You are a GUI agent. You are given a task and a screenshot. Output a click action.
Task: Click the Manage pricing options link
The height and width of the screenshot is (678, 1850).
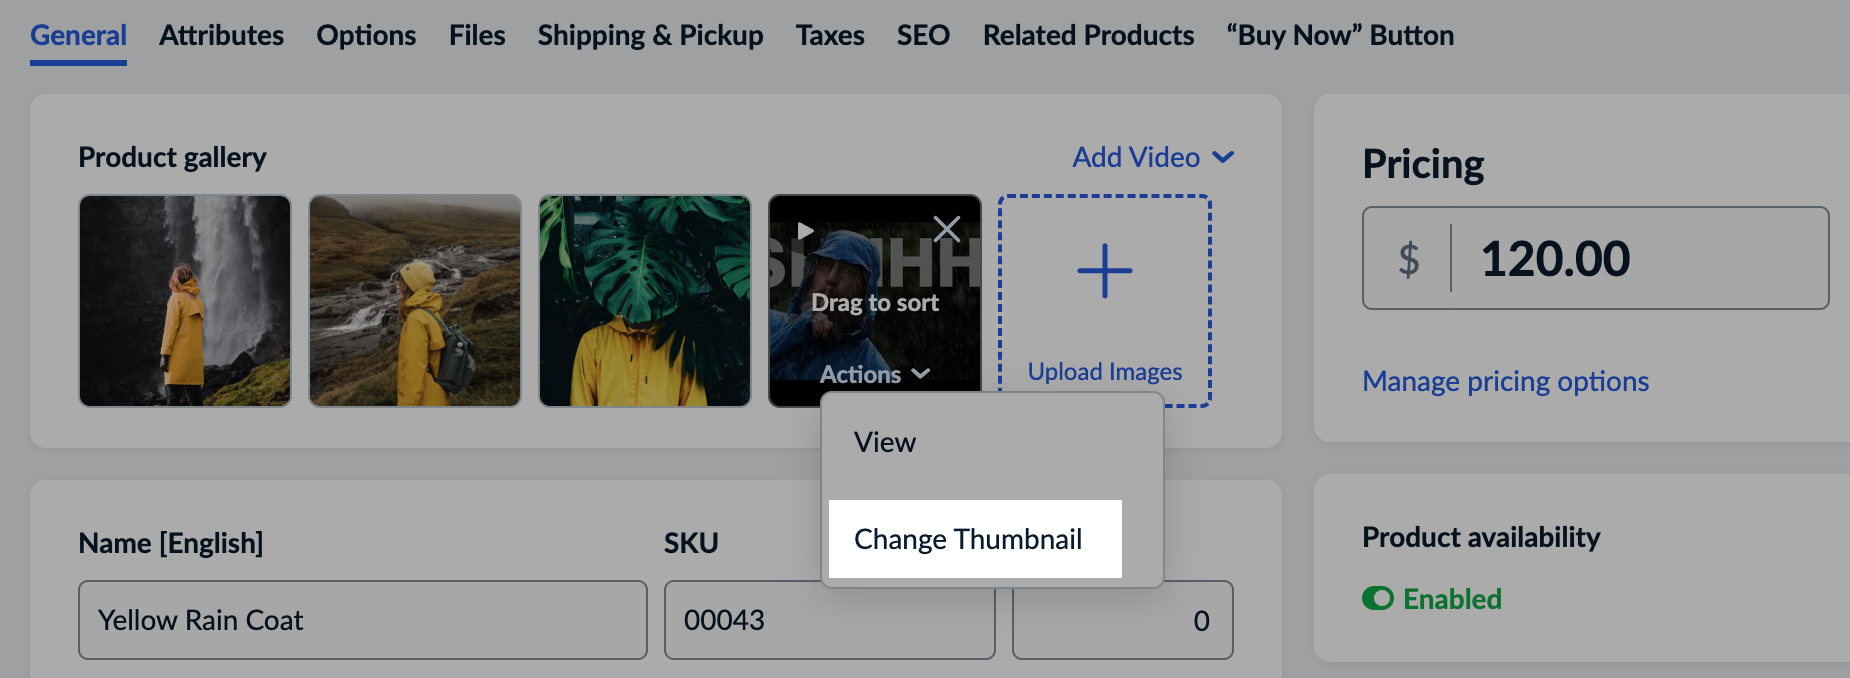tap(1504, 381)
